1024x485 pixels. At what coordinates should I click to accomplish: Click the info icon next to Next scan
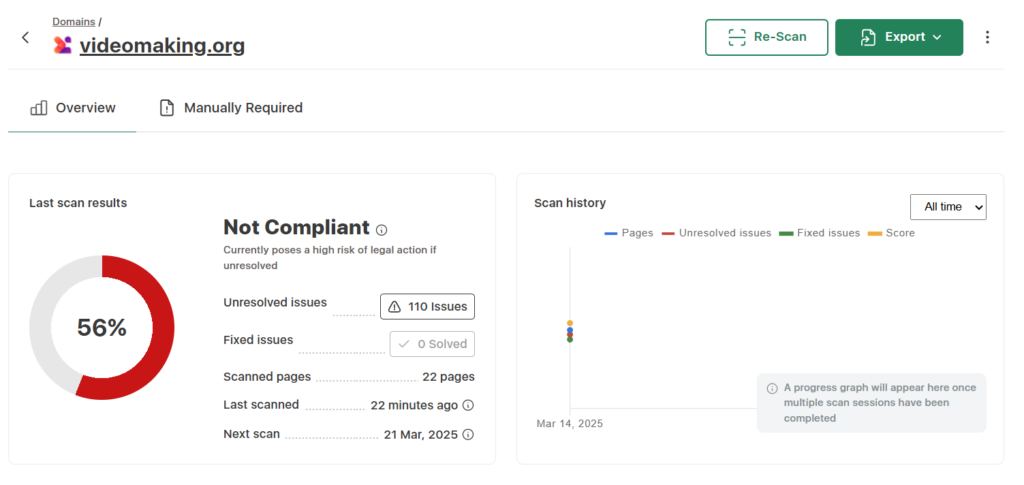[x=468, y=435]
